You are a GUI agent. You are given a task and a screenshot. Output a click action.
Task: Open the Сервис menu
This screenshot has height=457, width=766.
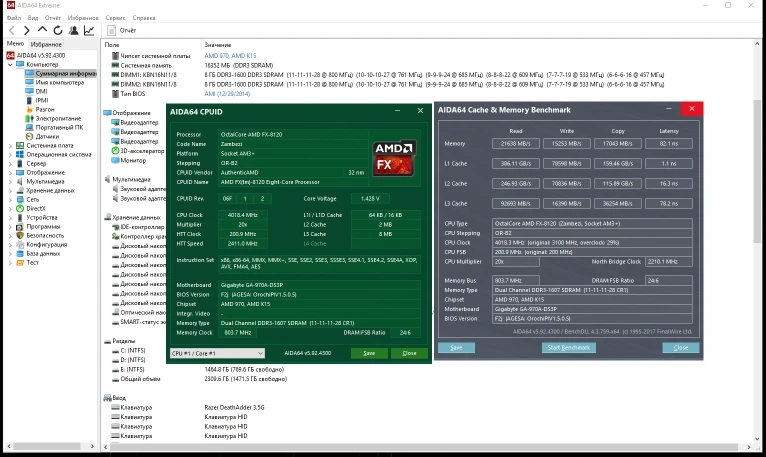[x=115, y=18]
